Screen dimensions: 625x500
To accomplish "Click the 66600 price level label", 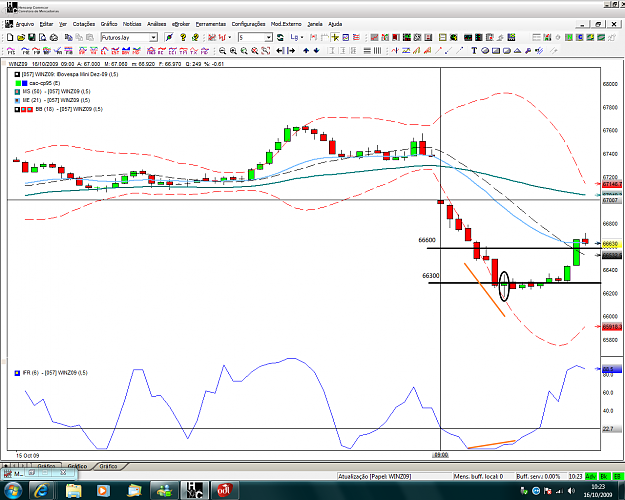I will [x=427, y=240].
